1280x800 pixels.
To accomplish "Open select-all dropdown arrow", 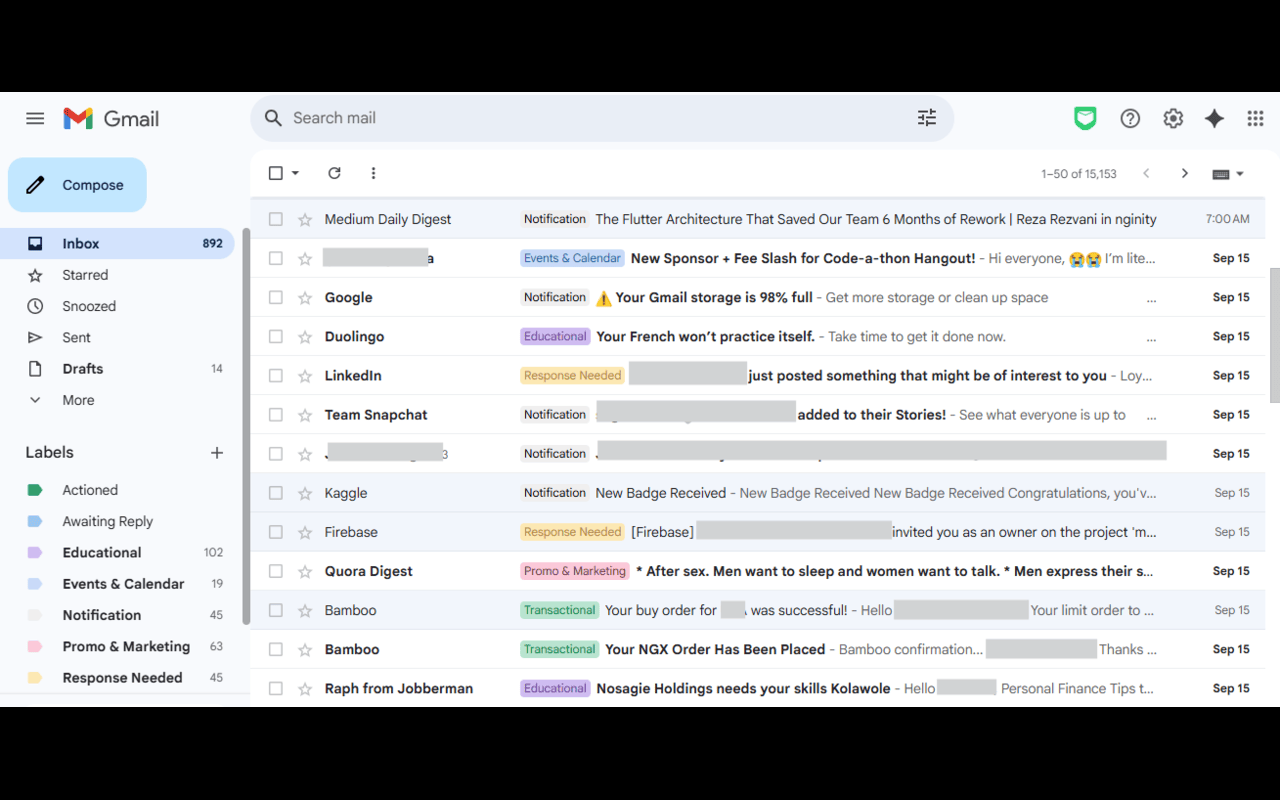I will pyautogui.click(x=295, y=173).
